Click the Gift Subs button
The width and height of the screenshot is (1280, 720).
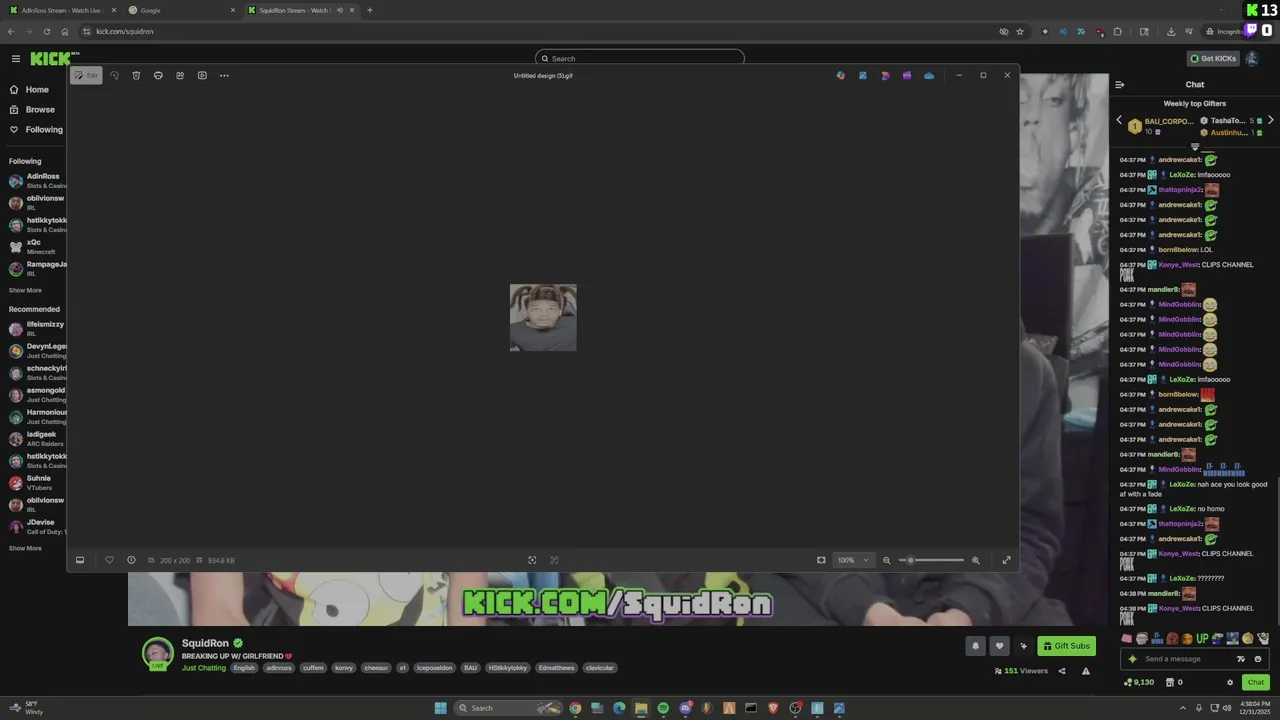(x=1066, y=646)
